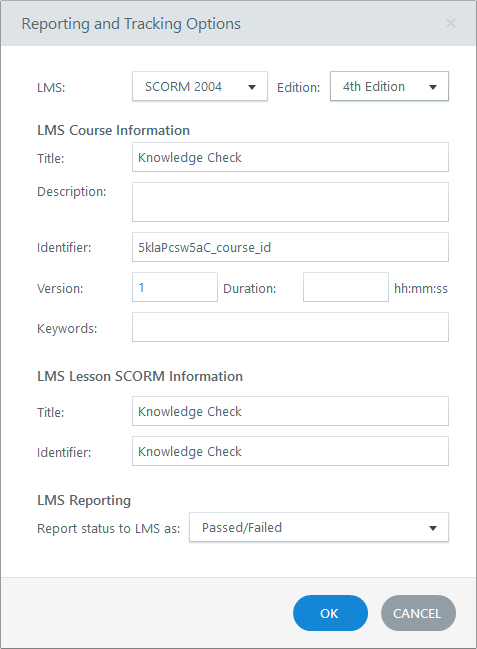Open the LMS dropdown showing SCORM 2004
This screenshot has height=649, width=477.
200,87
